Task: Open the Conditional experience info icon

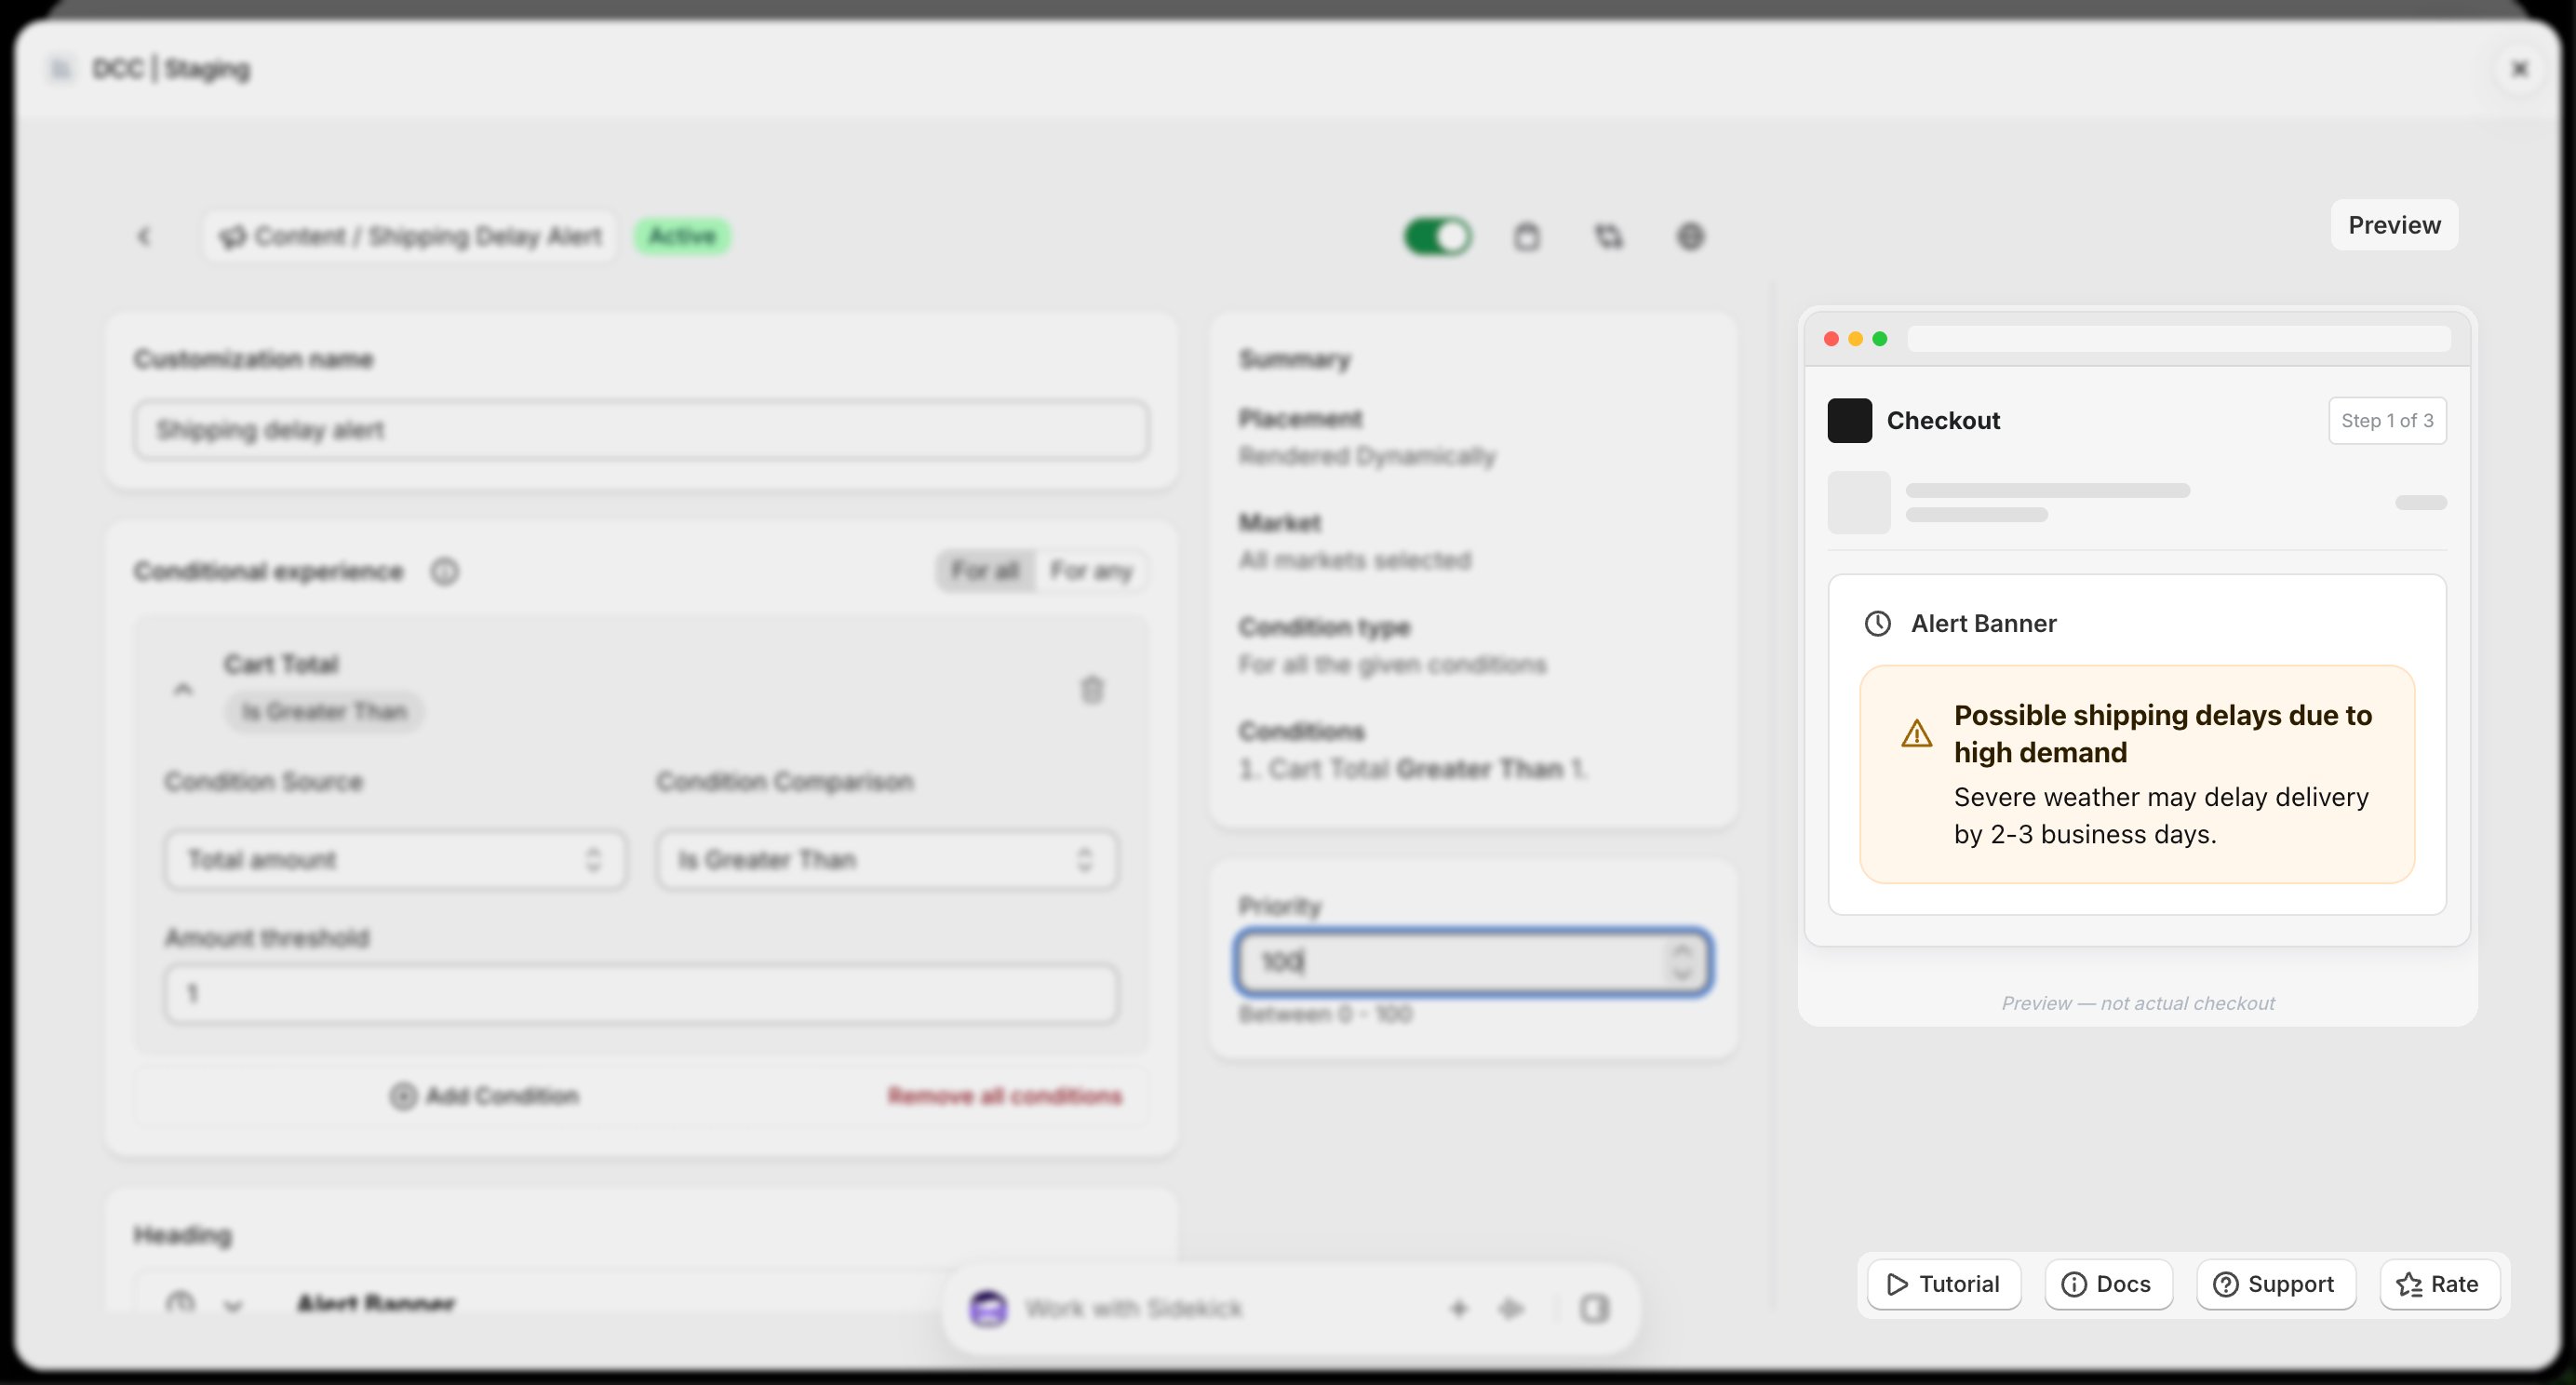Action: coord(444,571)
